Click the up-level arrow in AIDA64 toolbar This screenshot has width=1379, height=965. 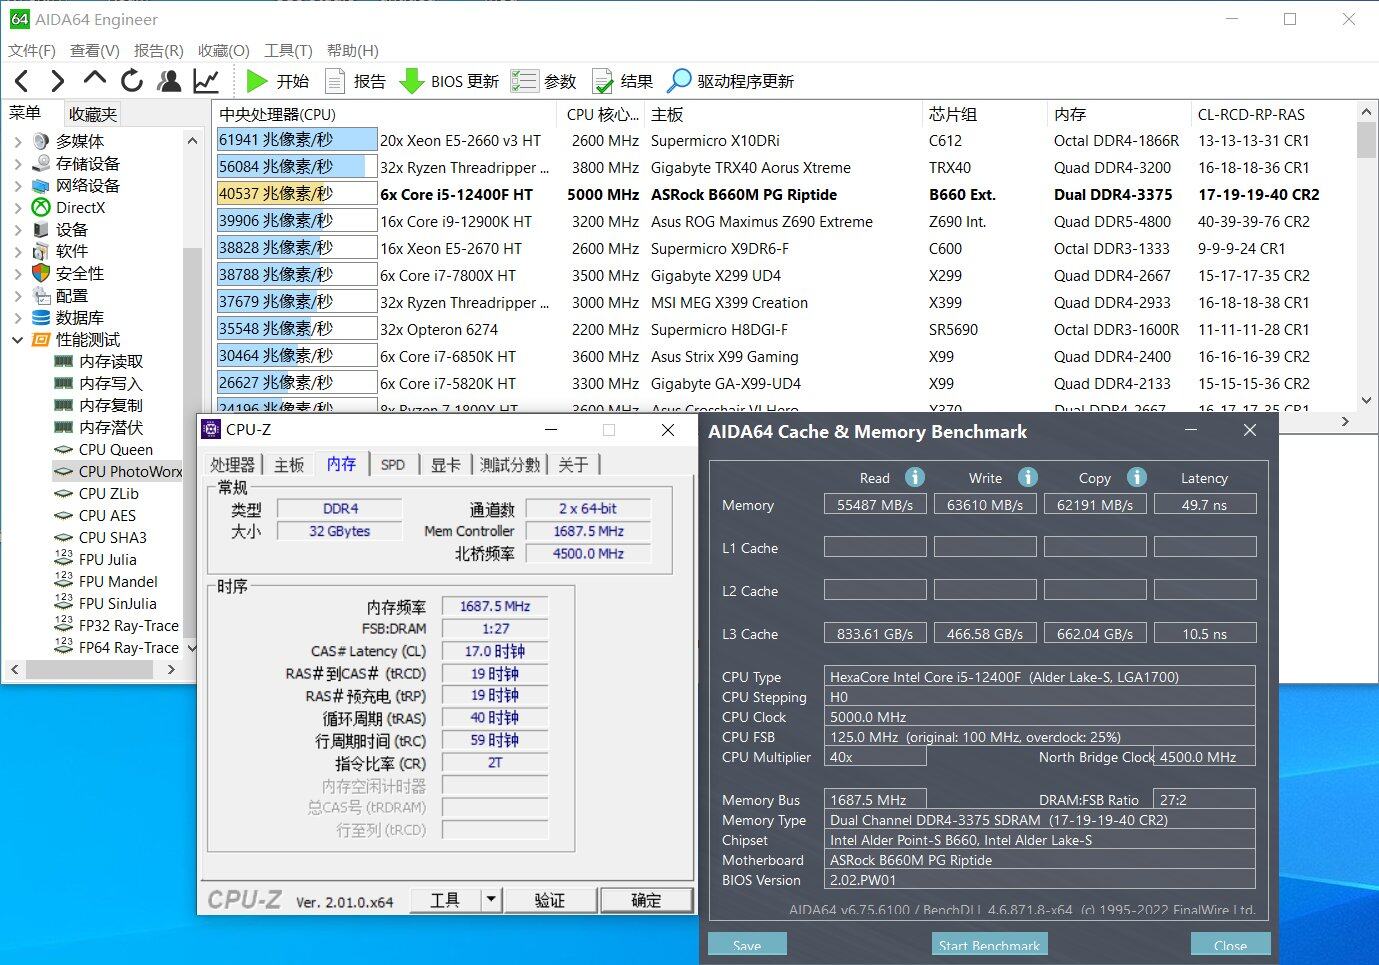94,79
